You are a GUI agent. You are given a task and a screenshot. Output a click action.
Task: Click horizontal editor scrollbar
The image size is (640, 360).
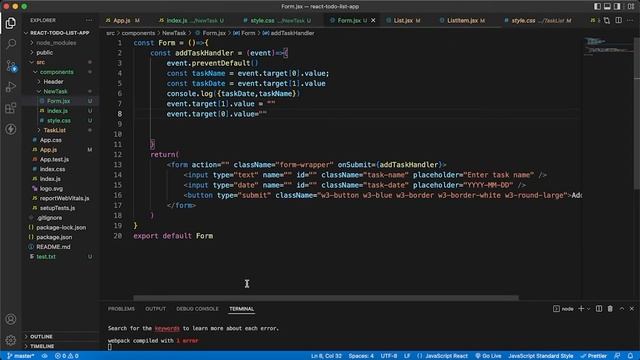click(x=326, y=298)
